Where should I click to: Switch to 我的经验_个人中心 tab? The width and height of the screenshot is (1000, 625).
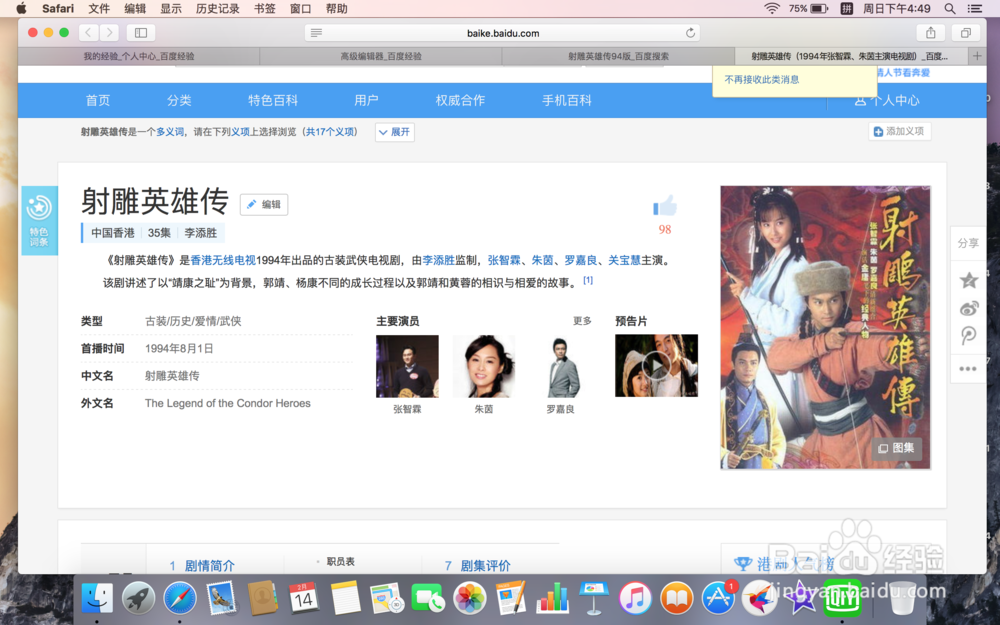[x=139, y=56]
